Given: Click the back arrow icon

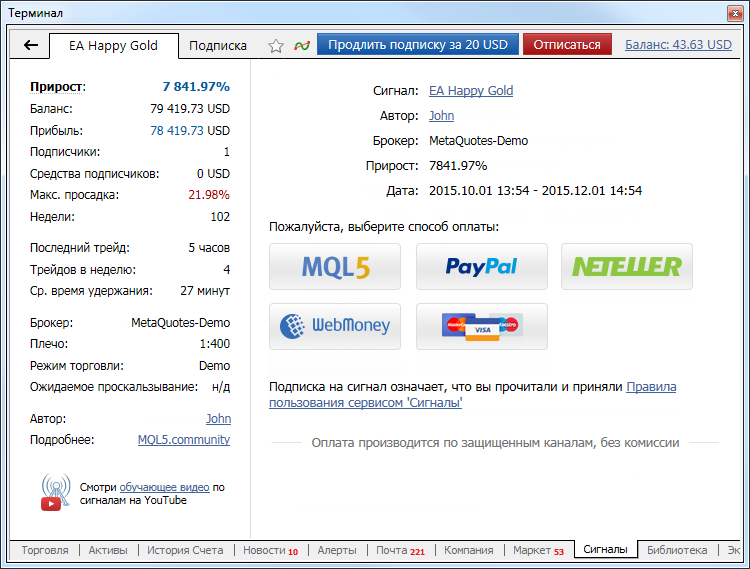Looking at the screenshot, I should coord(31,45).
